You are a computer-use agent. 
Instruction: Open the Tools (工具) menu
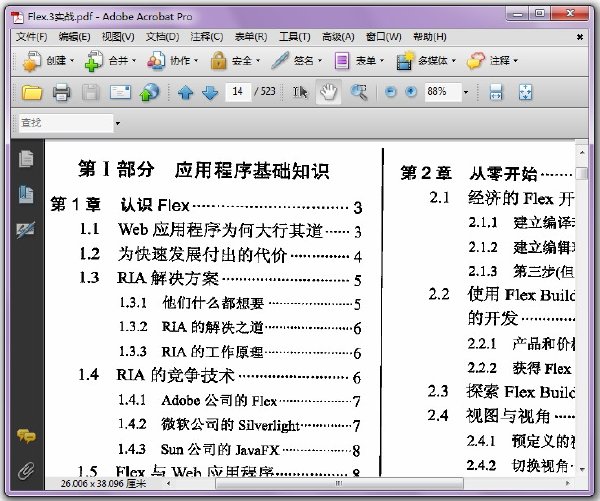(295, 37)
